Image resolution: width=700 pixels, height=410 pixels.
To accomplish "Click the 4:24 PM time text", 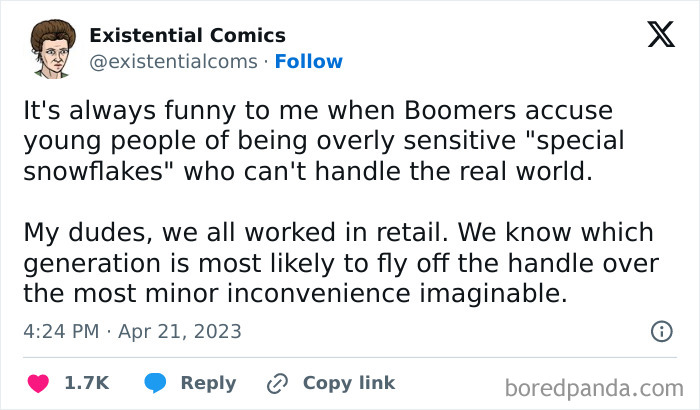I will [59, 331].
